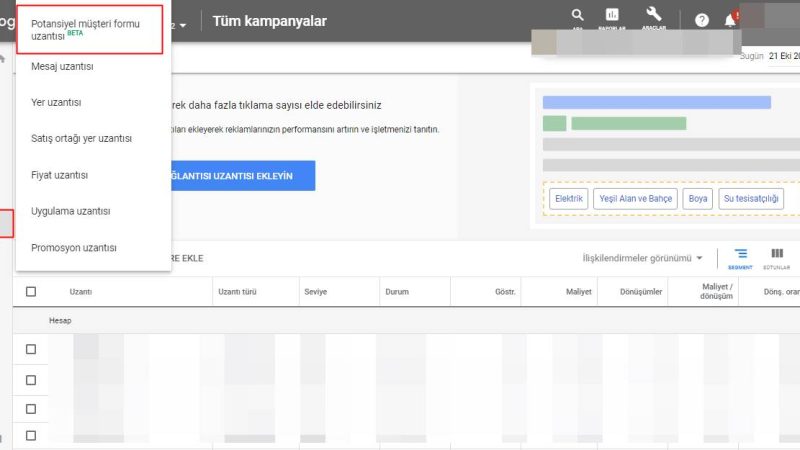Click the Yeşil Alan ve Bahçe chip
The width and height of the screenshot is (800, 450).
click(x=636, y=198)
